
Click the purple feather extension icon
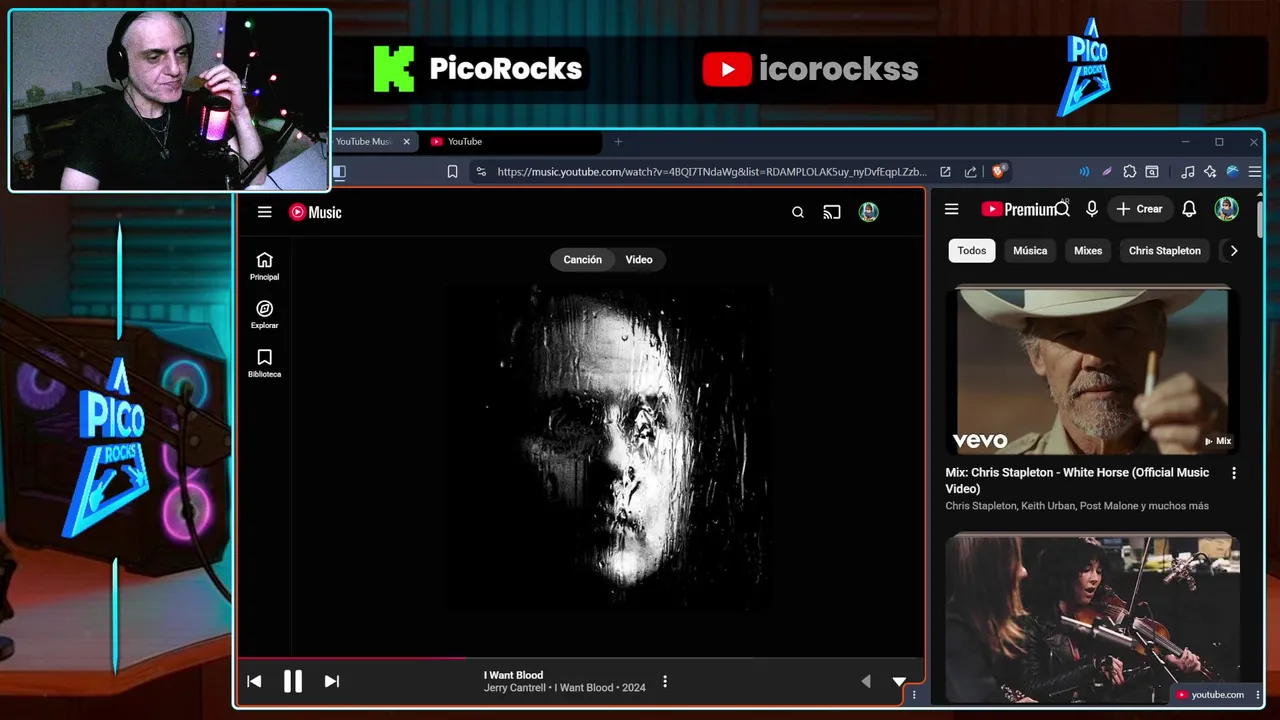(1106, 172)
